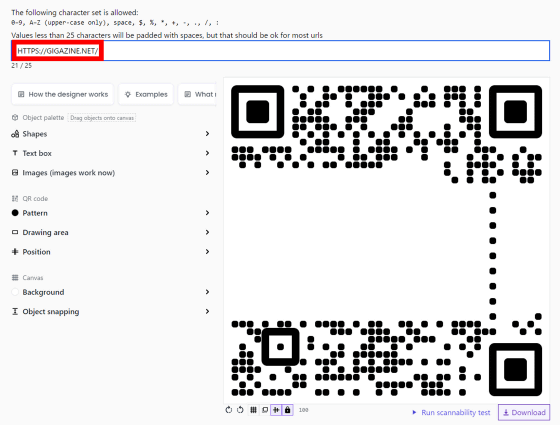Run scannability test
Viewport: 560px width, 425px height.
coord(451,412)
